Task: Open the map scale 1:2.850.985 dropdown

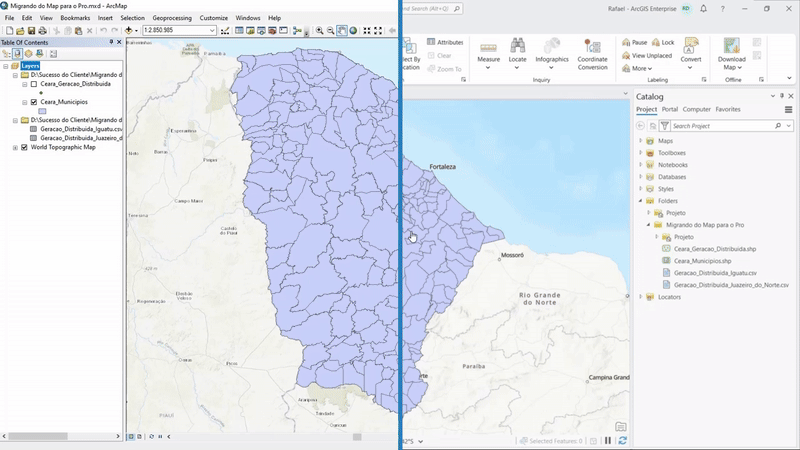Action: 212,31
